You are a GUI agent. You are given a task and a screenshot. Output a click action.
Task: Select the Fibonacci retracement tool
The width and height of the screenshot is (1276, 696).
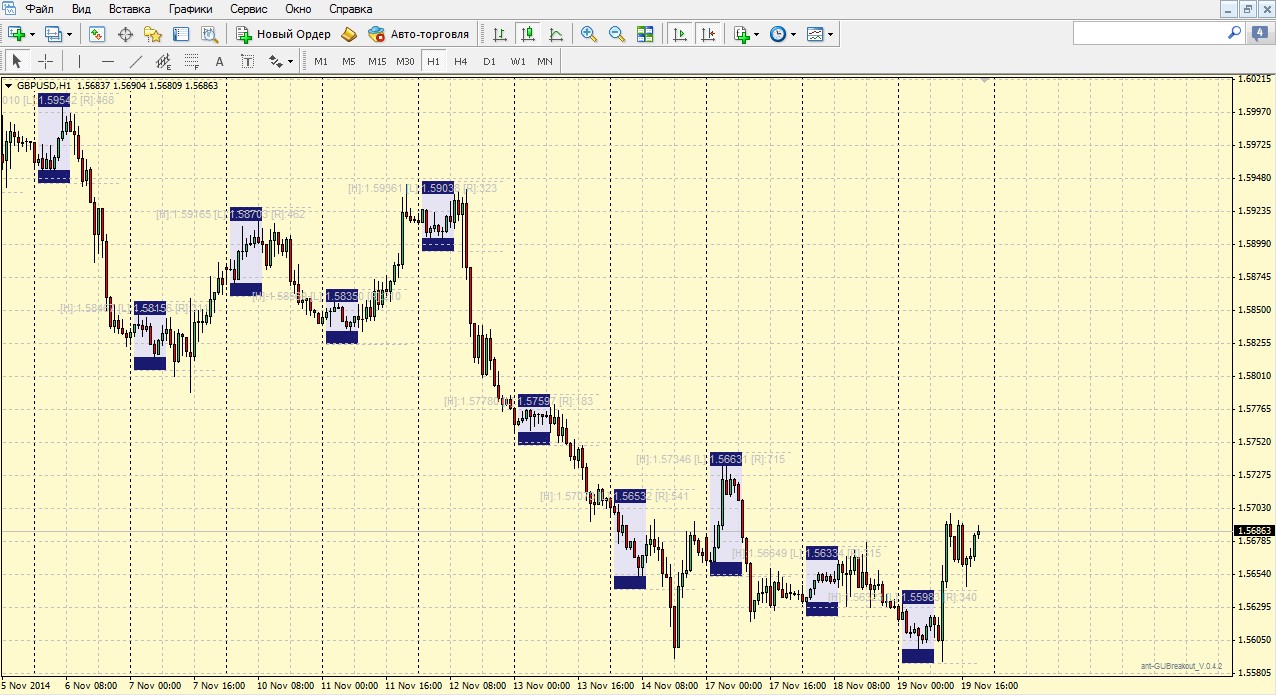pyautogui.click(x=192, y=61)
